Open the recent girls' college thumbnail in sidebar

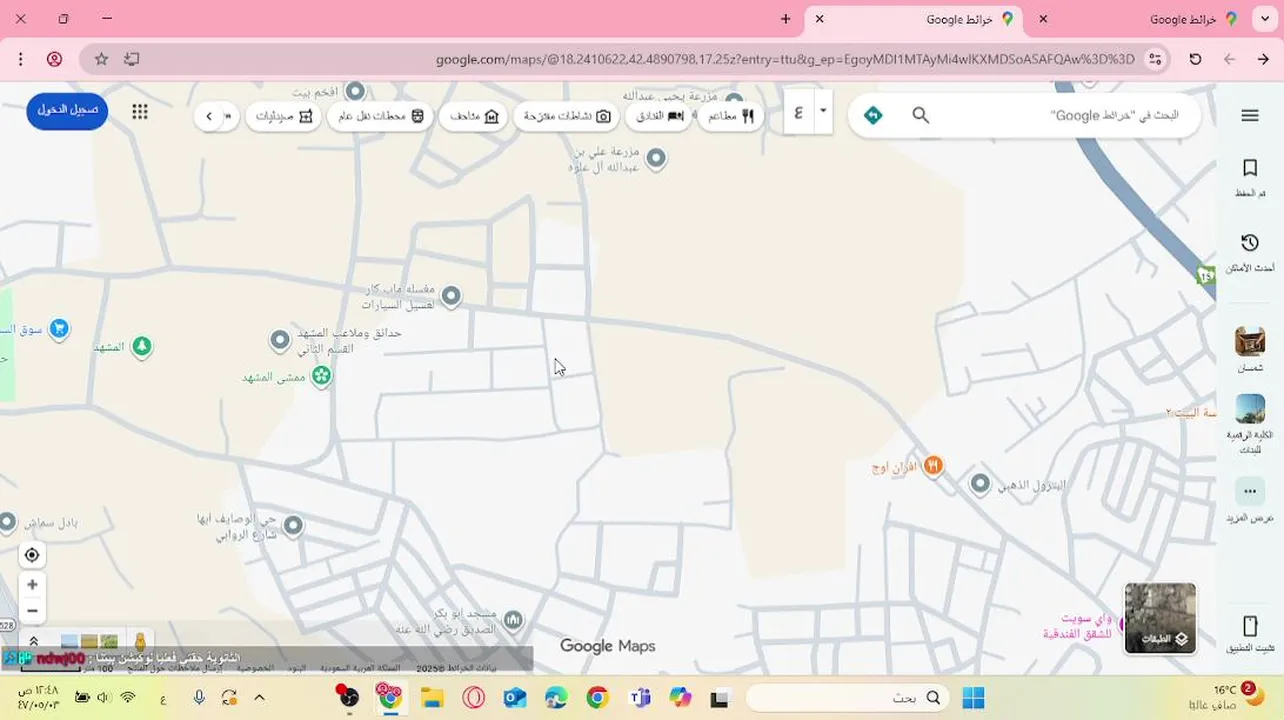point(1249,409)
